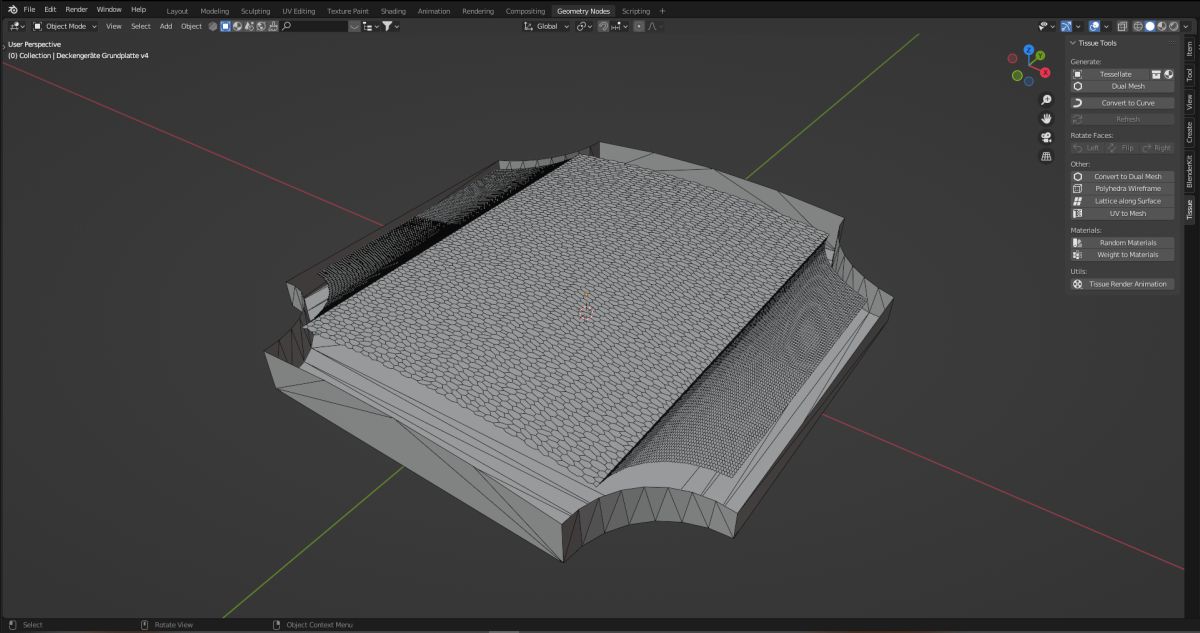The height and width of the screenshot is (633, 1200).
Task: Click the panel drag-handle dots in Tissue Tools
Action: point(1171,43)
